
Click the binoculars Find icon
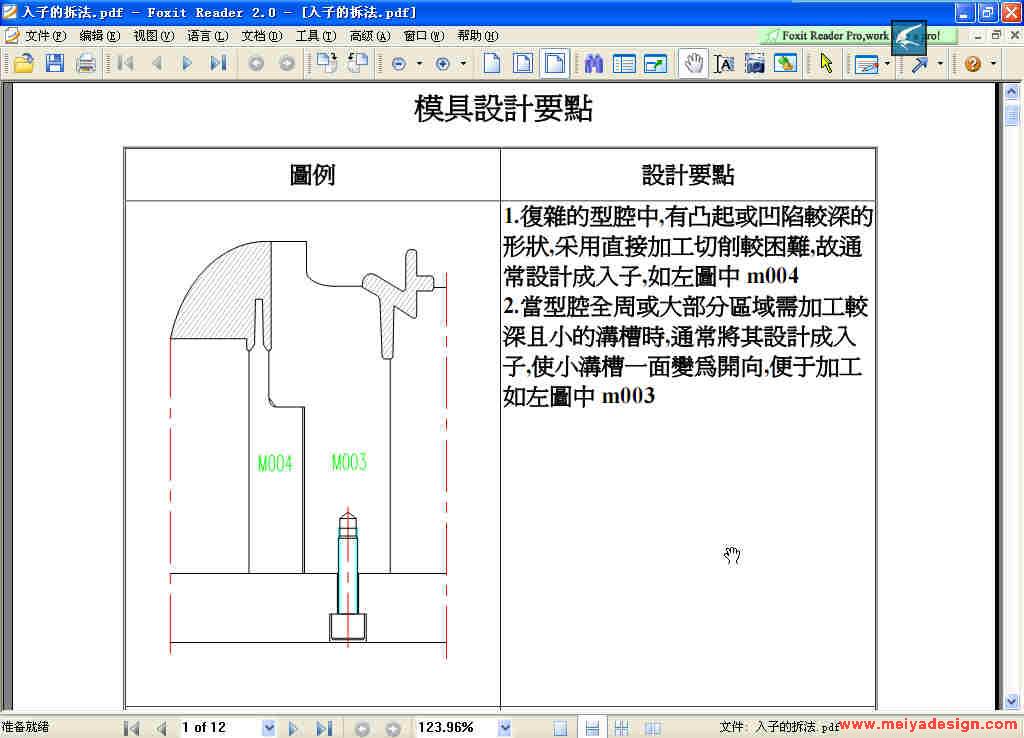tap(594, 64)
